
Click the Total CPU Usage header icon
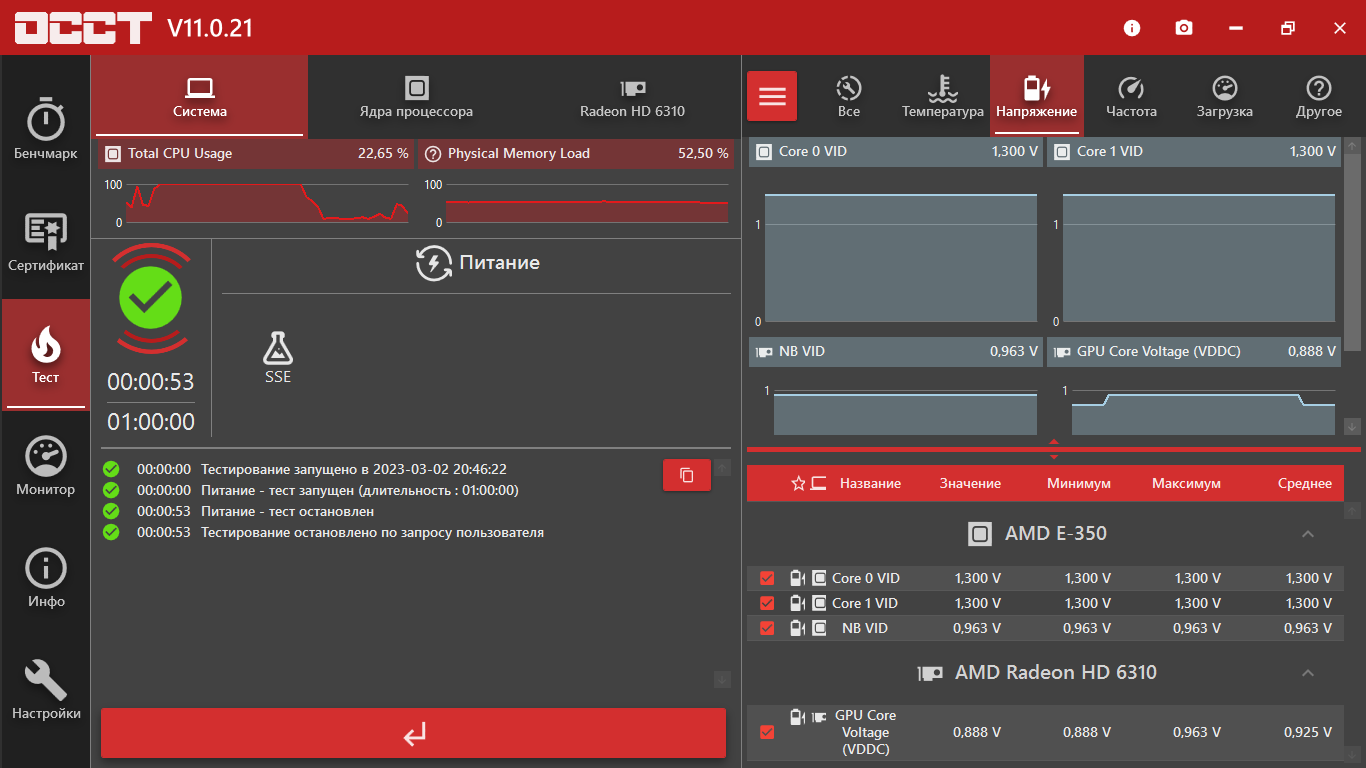113,154
